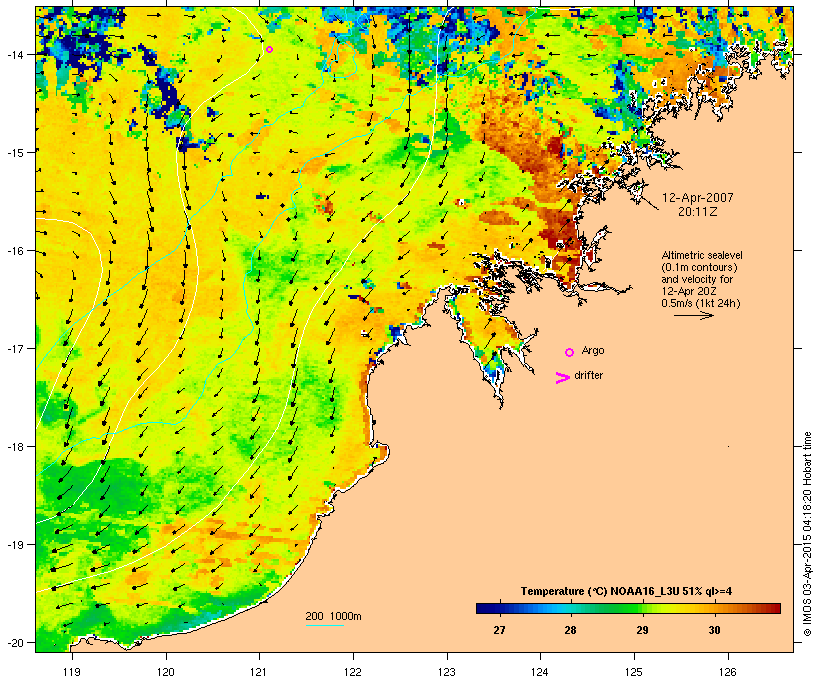Click the longitude label '122'
Viewport: 820px width, 680px height.
[x=353, y=672]
